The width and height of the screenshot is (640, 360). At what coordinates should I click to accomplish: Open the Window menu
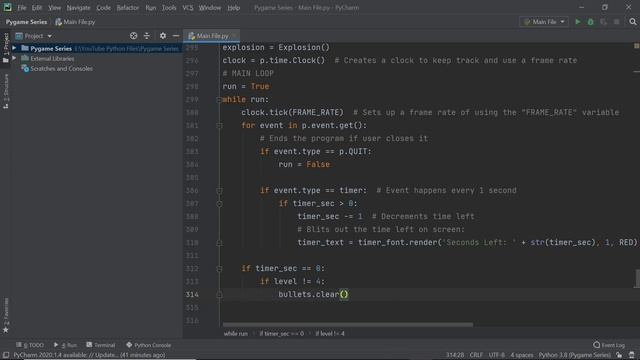(210, 8)
